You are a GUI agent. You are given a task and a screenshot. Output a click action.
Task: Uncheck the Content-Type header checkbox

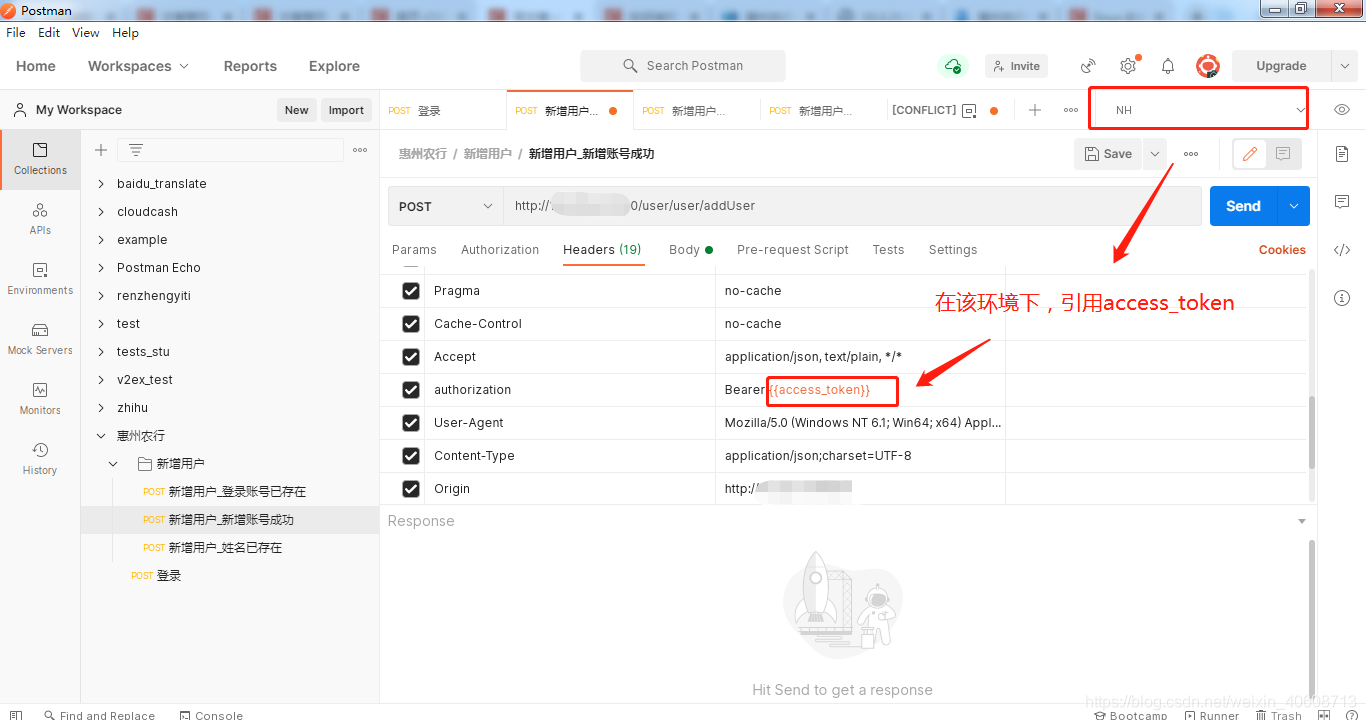coord(411,456)
